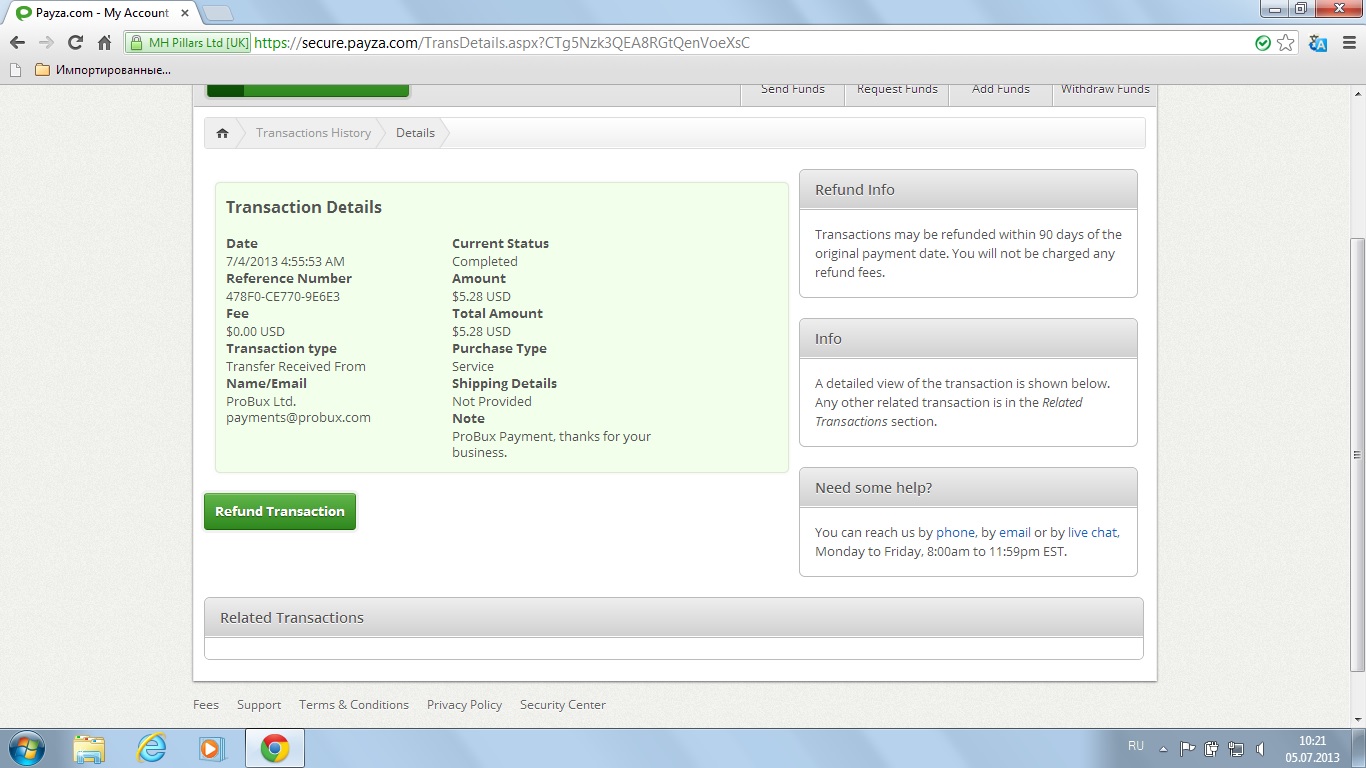Click the Transfer Received From text
1366x768 pixels.
296,367
